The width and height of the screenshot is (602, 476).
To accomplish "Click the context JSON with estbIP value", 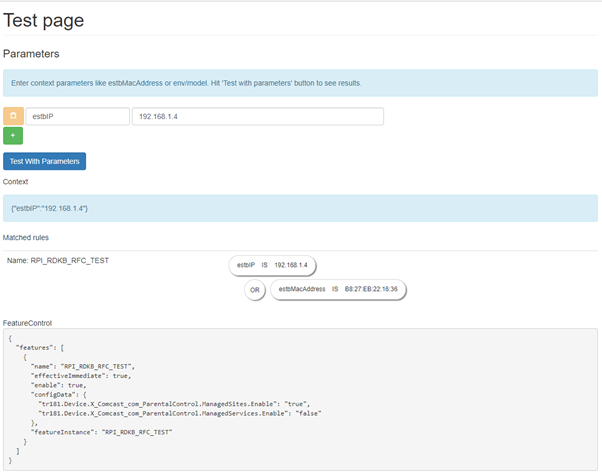I will point(50,208).
